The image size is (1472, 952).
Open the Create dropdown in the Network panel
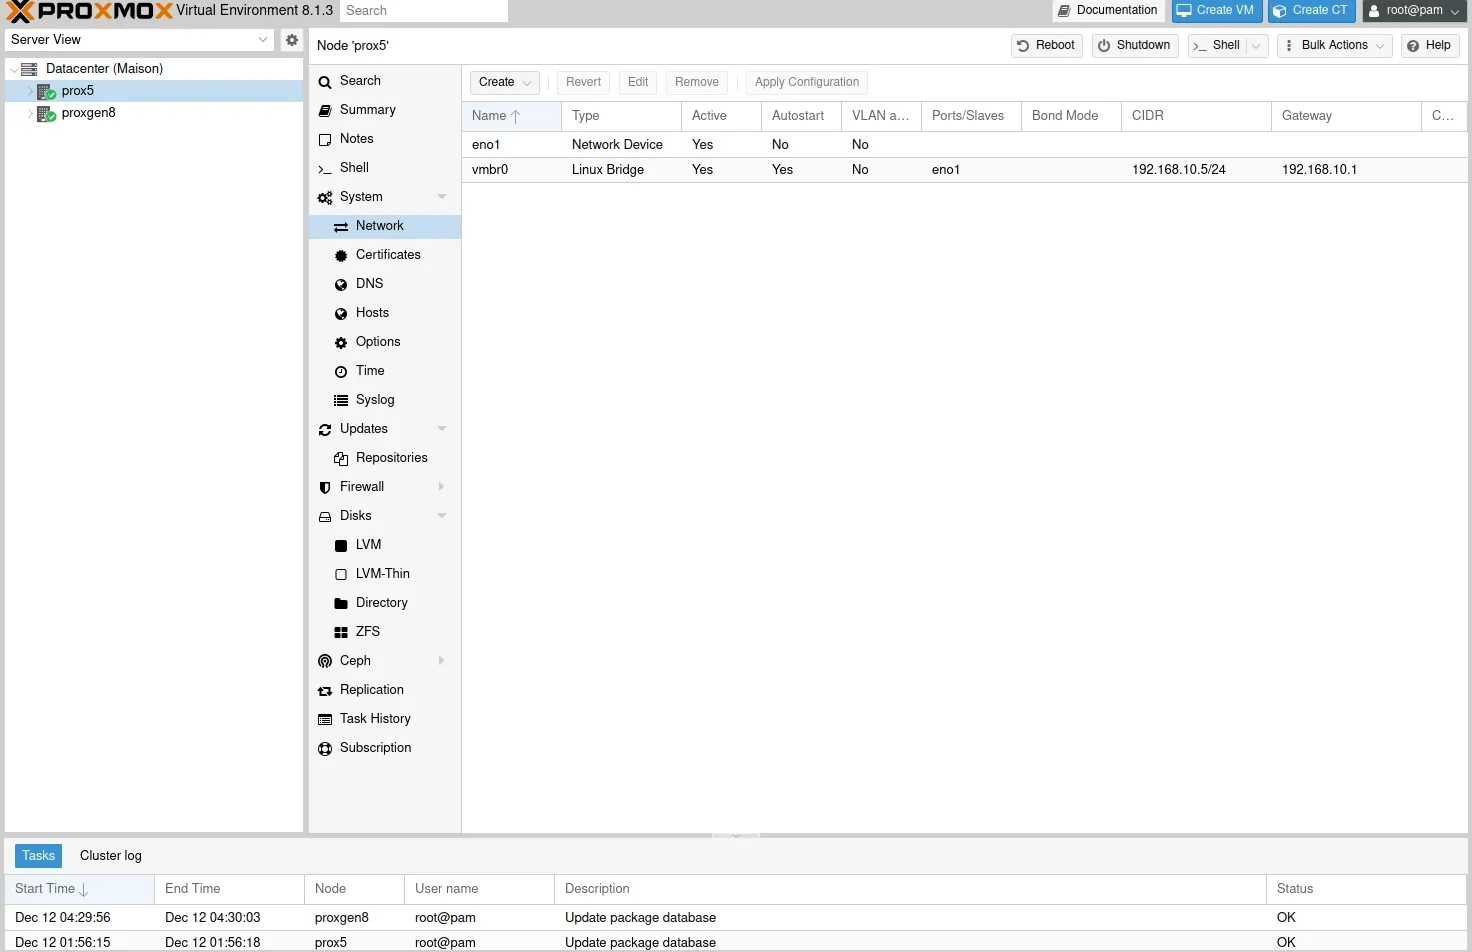tap(504, 82)
